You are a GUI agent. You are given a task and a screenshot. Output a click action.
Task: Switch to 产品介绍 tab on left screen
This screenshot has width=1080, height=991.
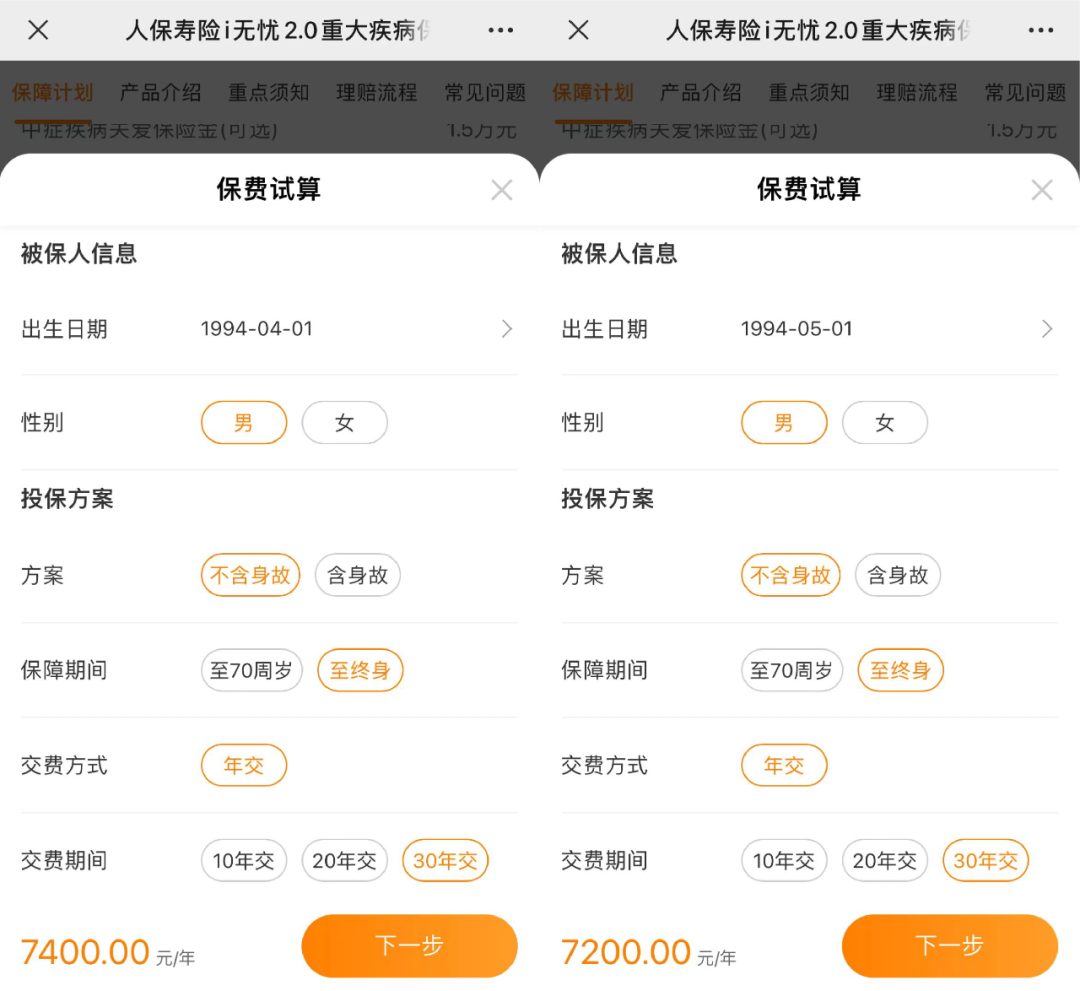tap(160, 92)
